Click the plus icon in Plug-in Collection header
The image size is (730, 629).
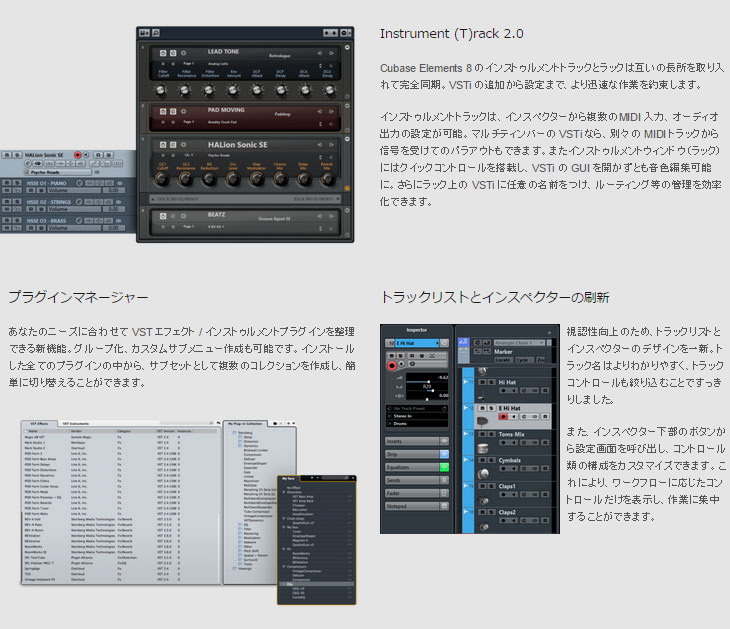pyautogui.click(x=287, y=423)
